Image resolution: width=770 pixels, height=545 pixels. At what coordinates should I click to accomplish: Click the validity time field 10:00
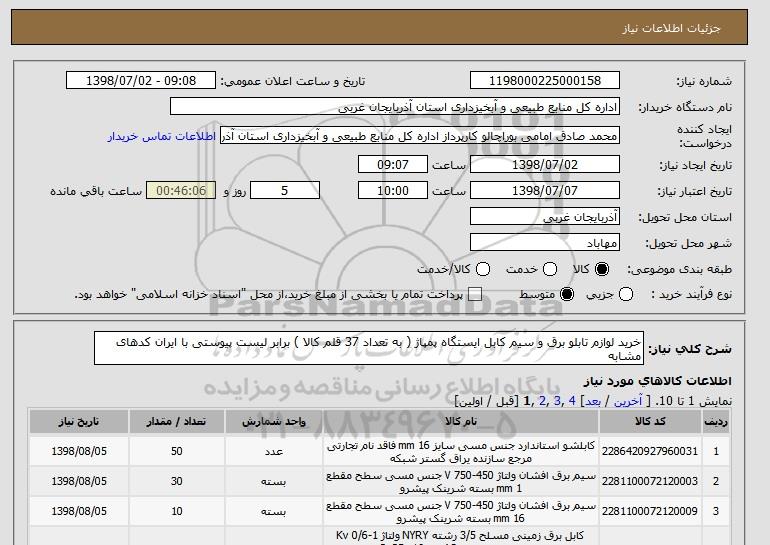tap(393, 191)
